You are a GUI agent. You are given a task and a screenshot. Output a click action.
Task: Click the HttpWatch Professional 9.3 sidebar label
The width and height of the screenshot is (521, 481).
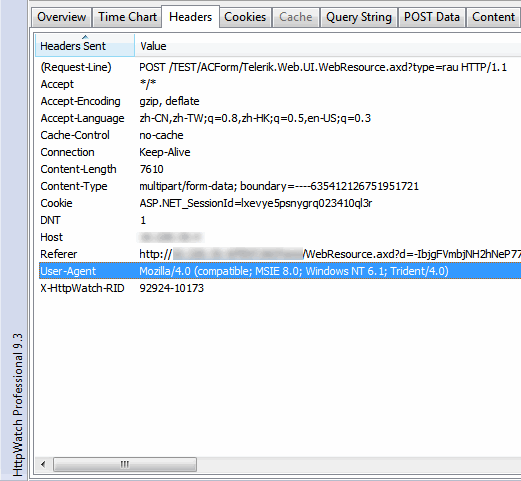click(x=18, y=404)
